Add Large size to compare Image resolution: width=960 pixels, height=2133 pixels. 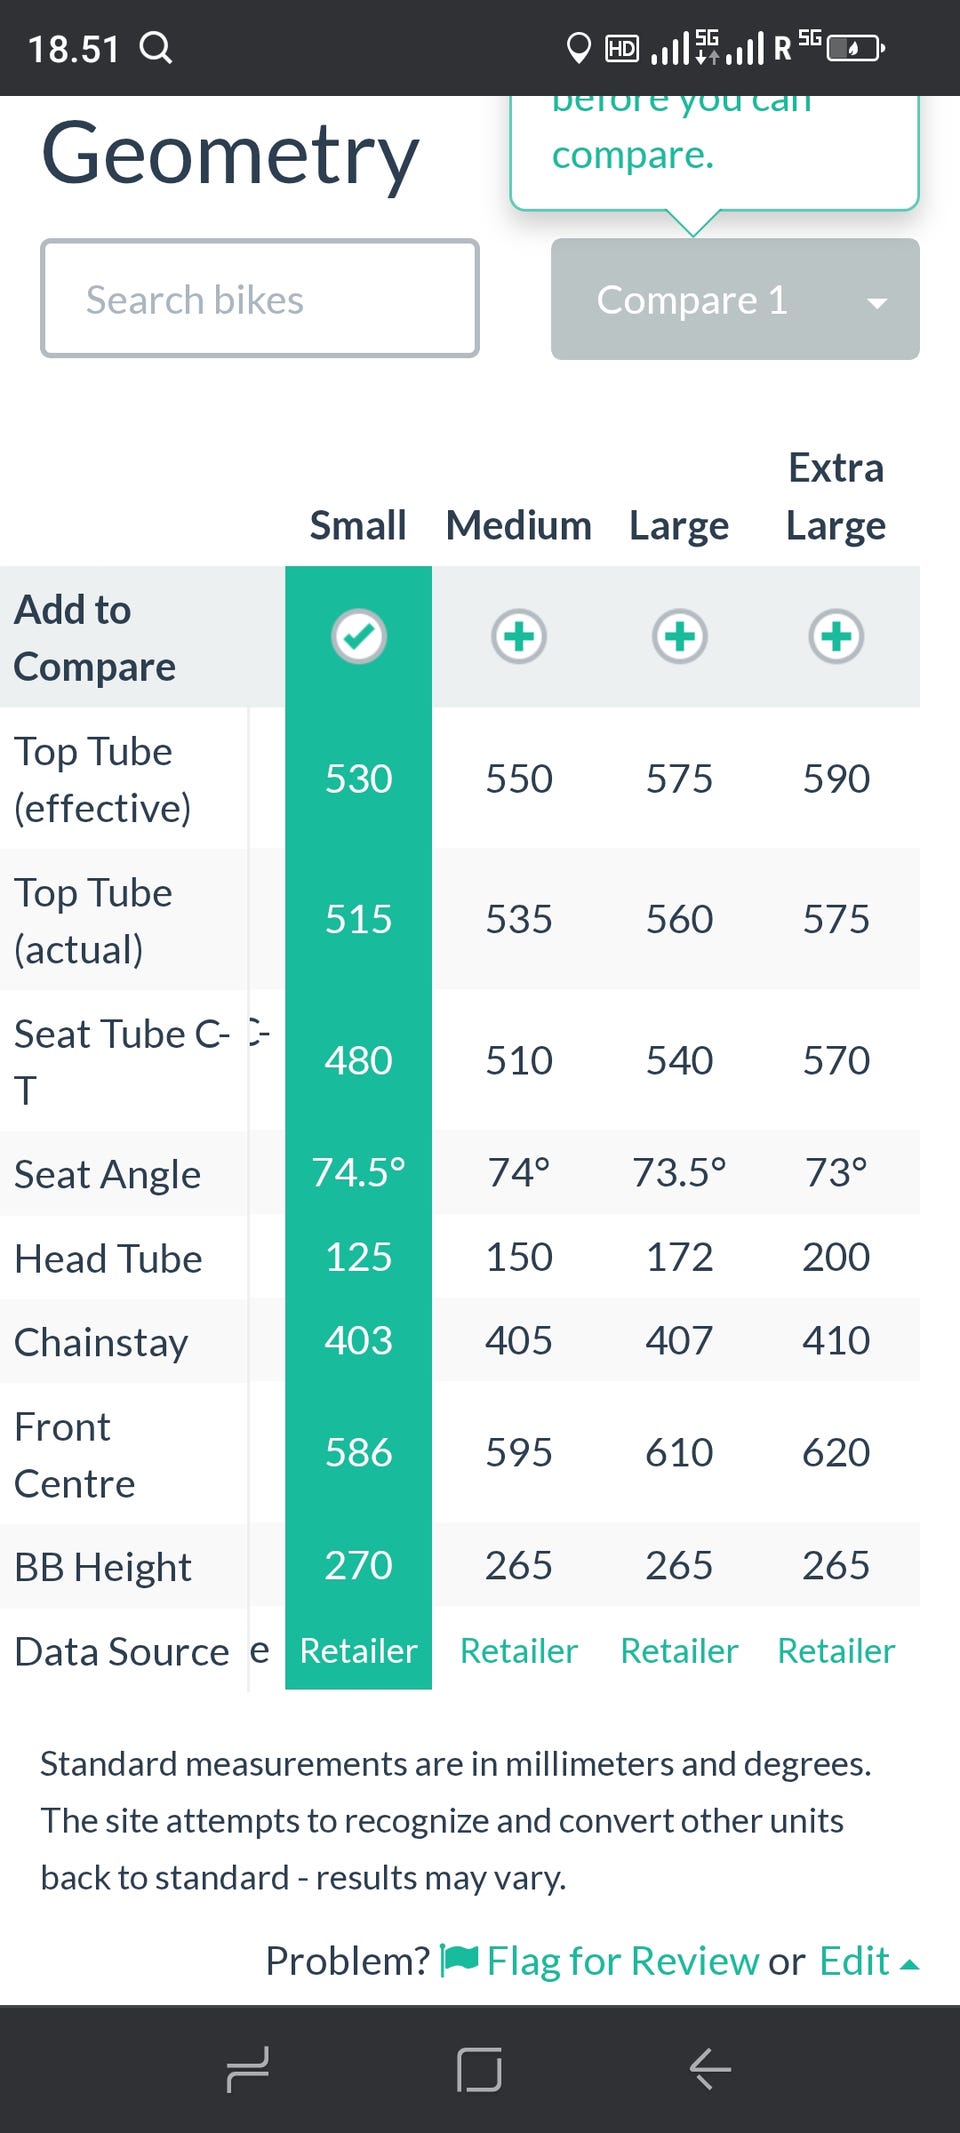(679, 636)
